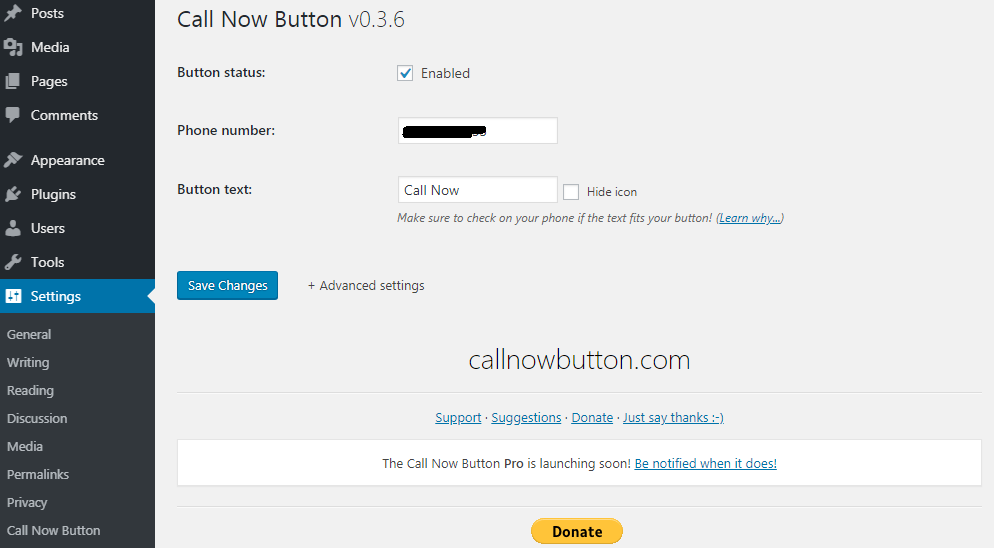
Task: Click the Enabled checkbox label
Action: coord(445,73)
